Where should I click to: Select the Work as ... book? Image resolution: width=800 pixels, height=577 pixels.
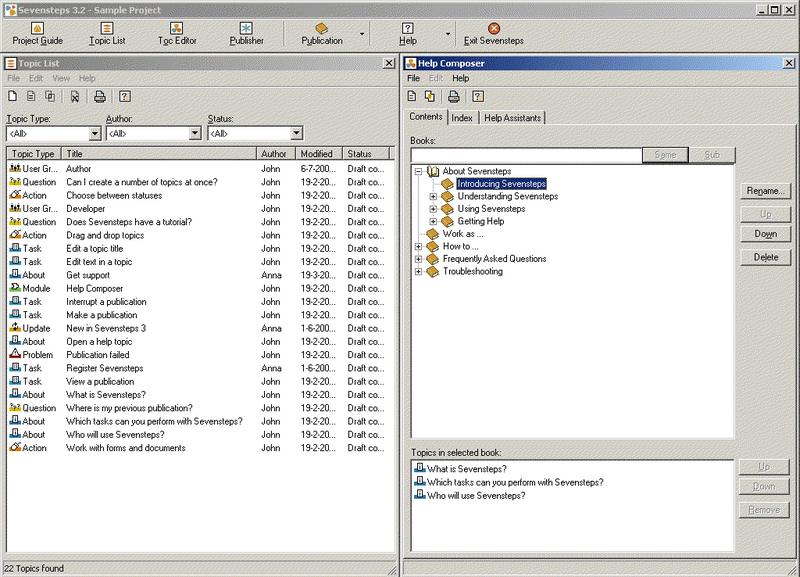pyautogui.click(x=463, y=234)
